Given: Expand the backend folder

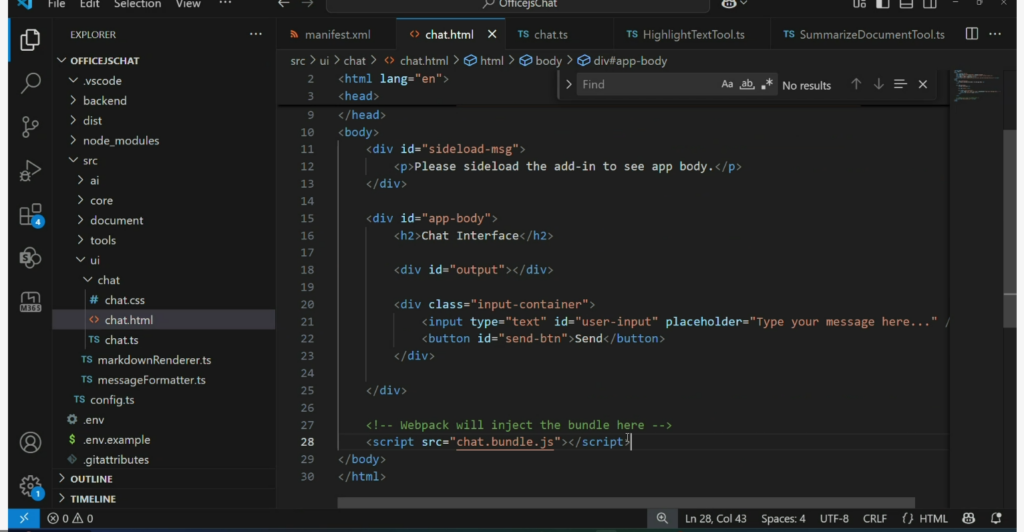Looking at the screenshot, I should click(x=104, y=100).
